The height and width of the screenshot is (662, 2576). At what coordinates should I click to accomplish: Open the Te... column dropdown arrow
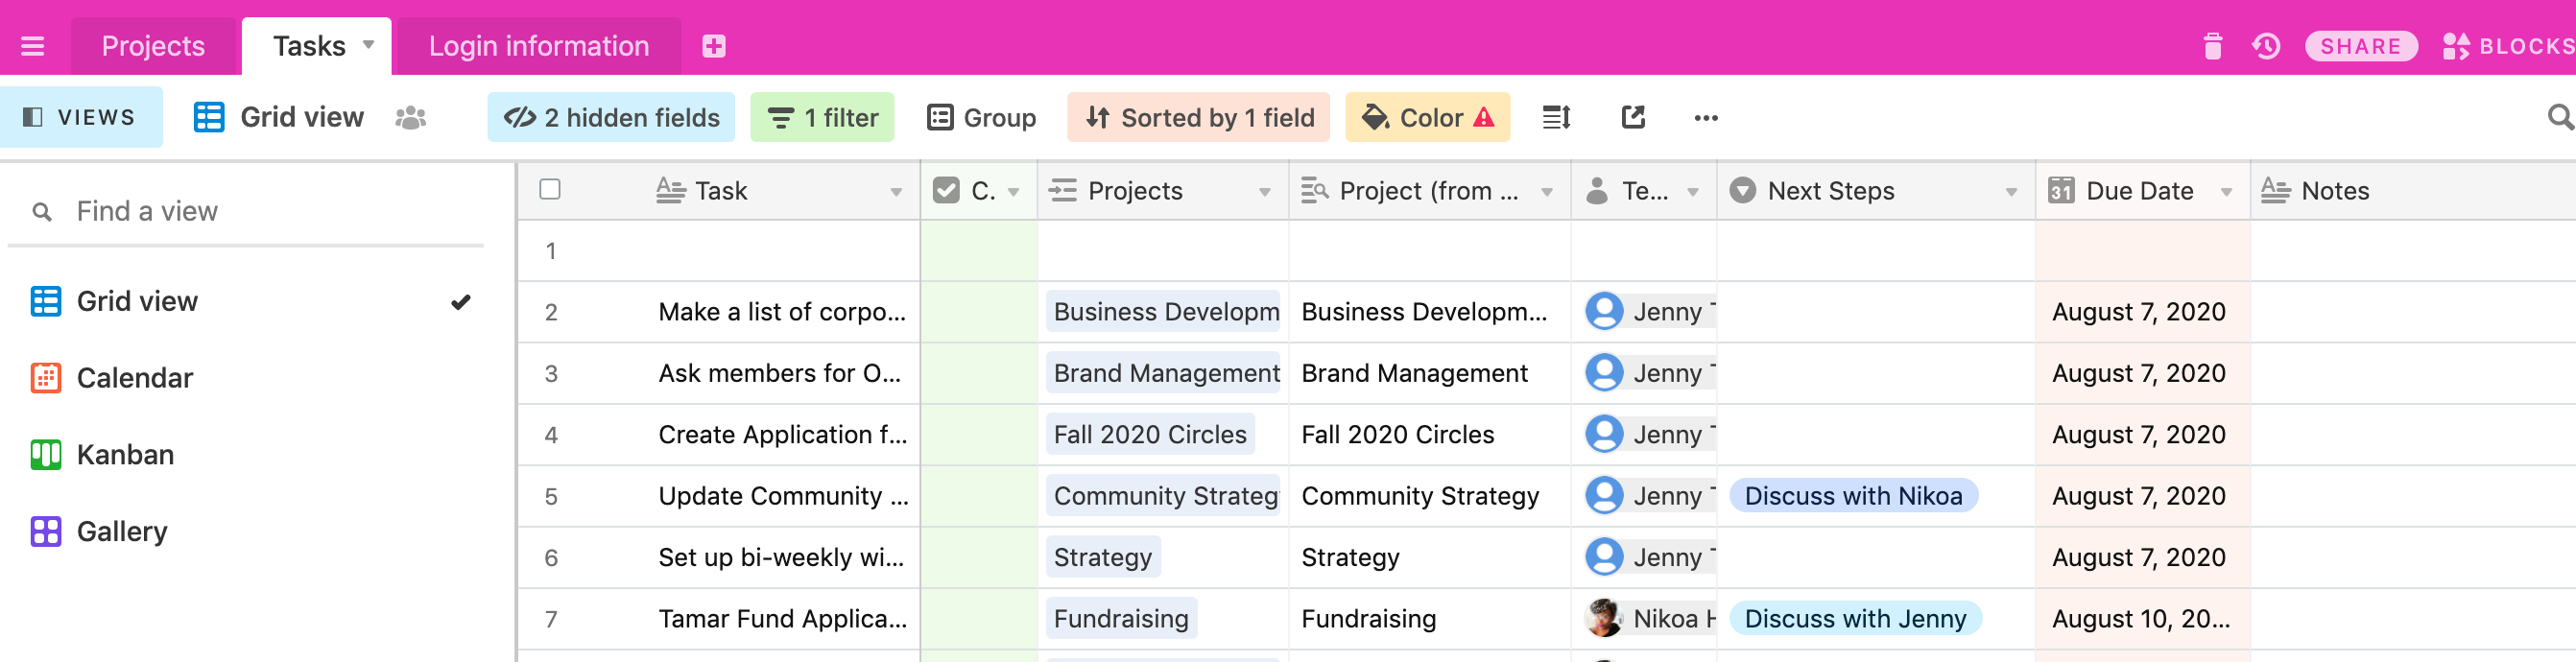1693,192
